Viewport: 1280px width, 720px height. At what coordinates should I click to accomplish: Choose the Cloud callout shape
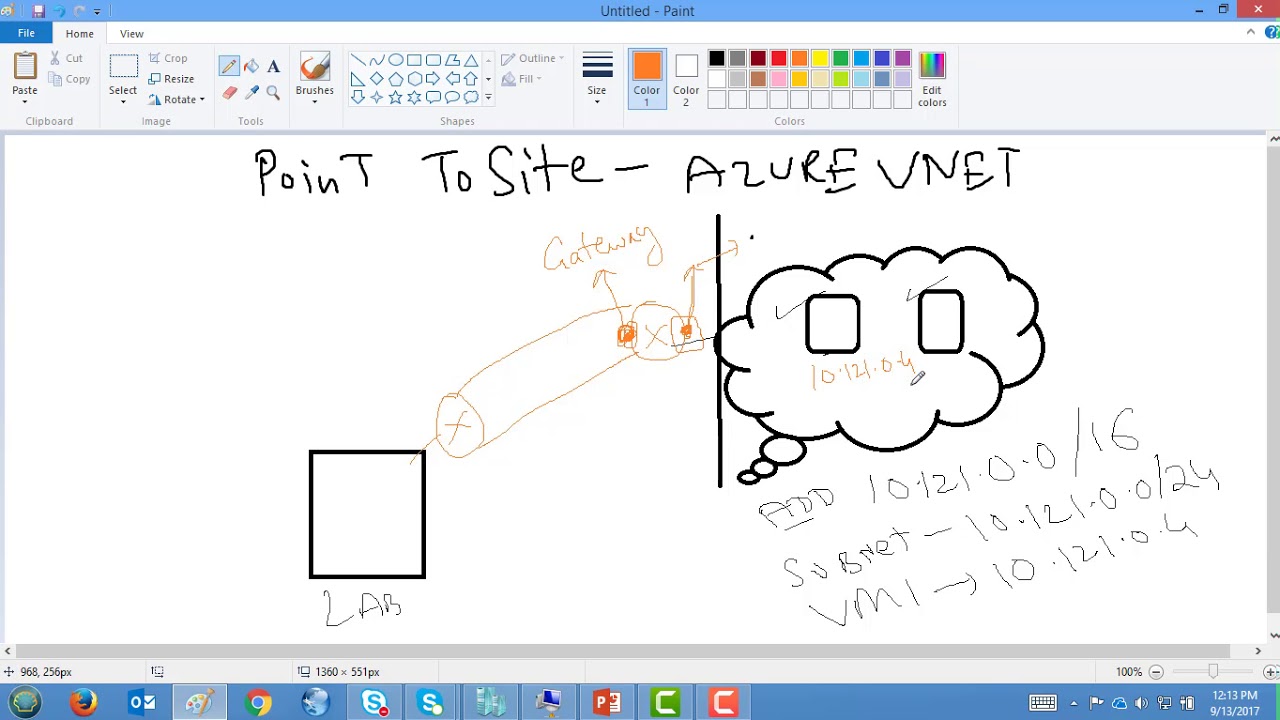pos(471,97)
